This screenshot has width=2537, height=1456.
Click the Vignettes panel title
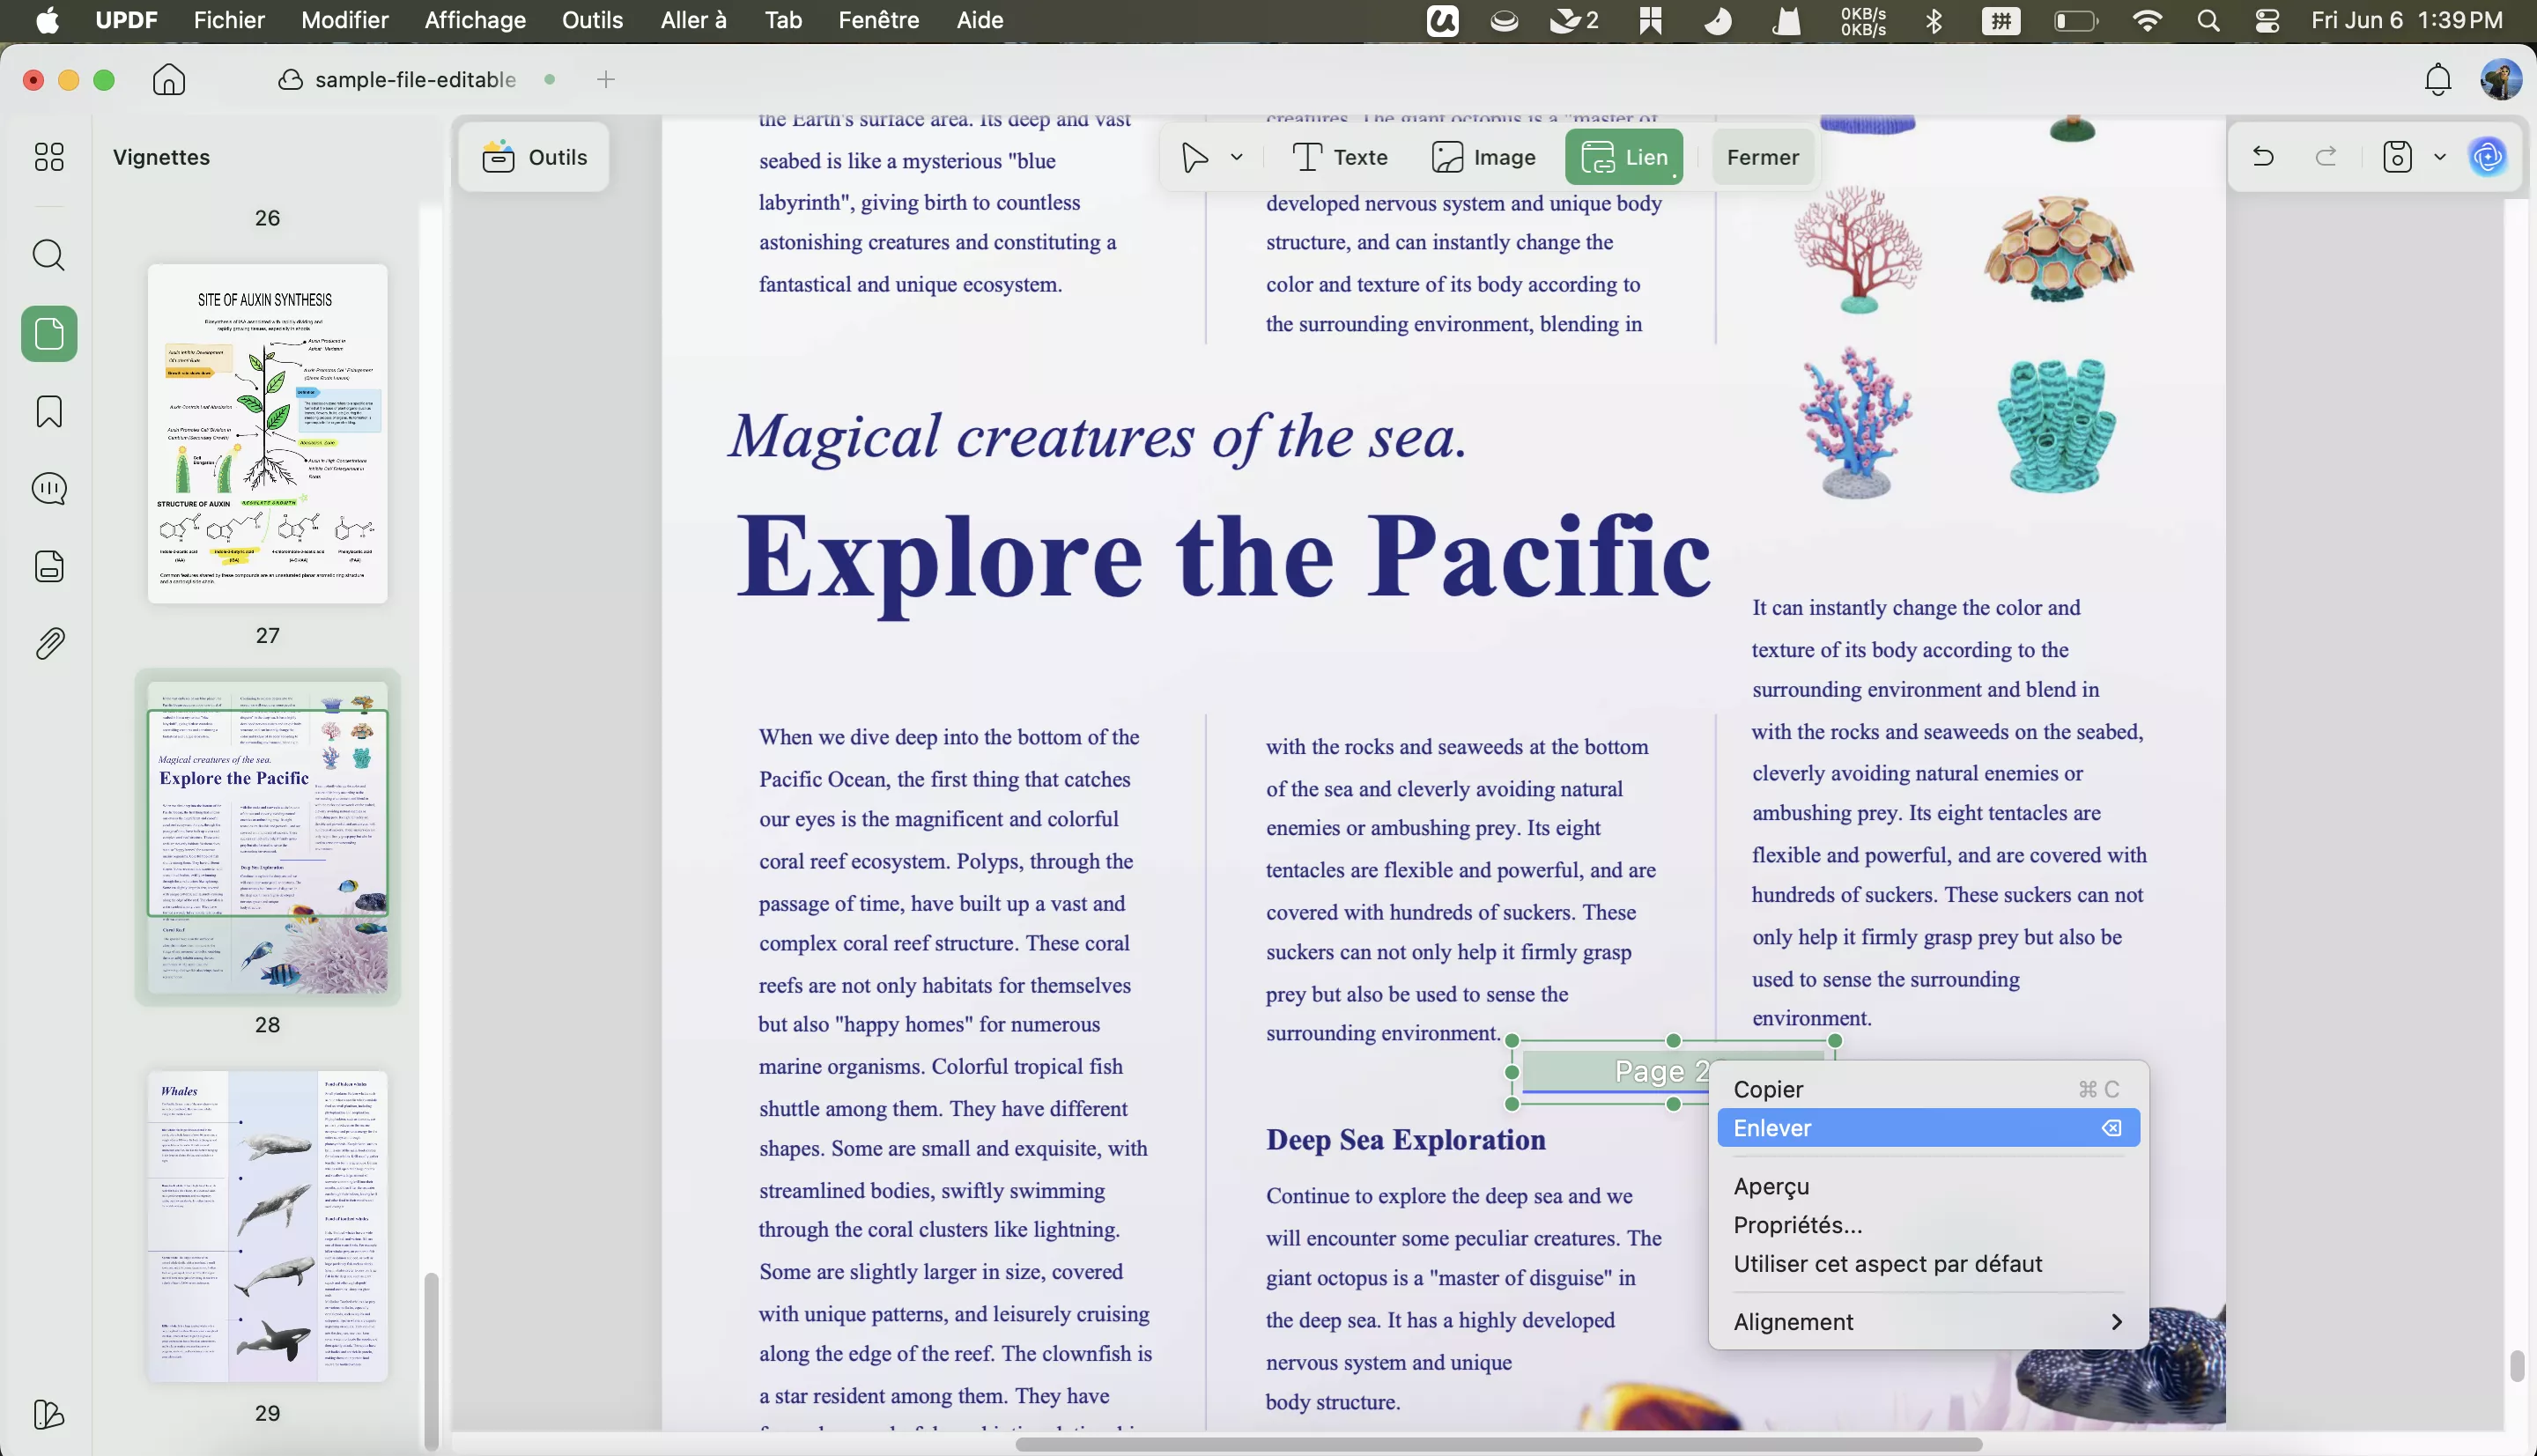161,157
